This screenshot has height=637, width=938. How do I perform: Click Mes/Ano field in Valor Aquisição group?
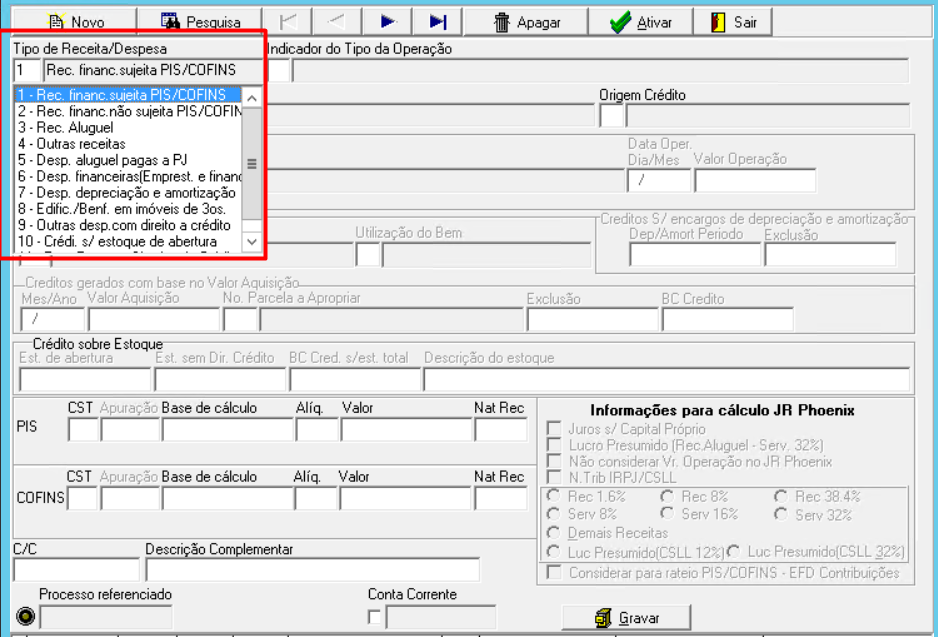[53, 319]
